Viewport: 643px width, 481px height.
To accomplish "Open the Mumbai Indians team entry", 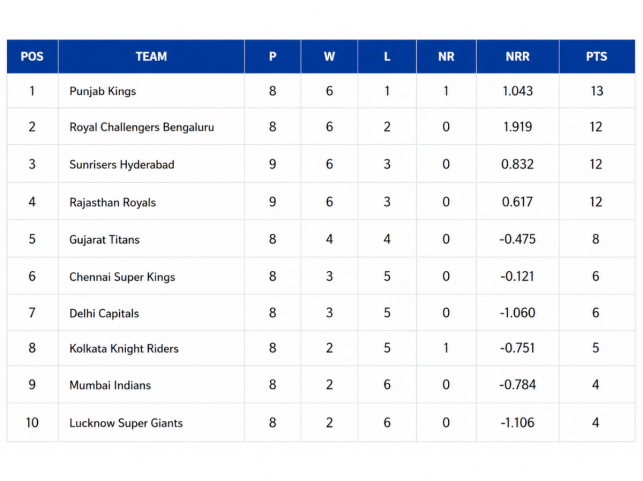I will 108,385.
